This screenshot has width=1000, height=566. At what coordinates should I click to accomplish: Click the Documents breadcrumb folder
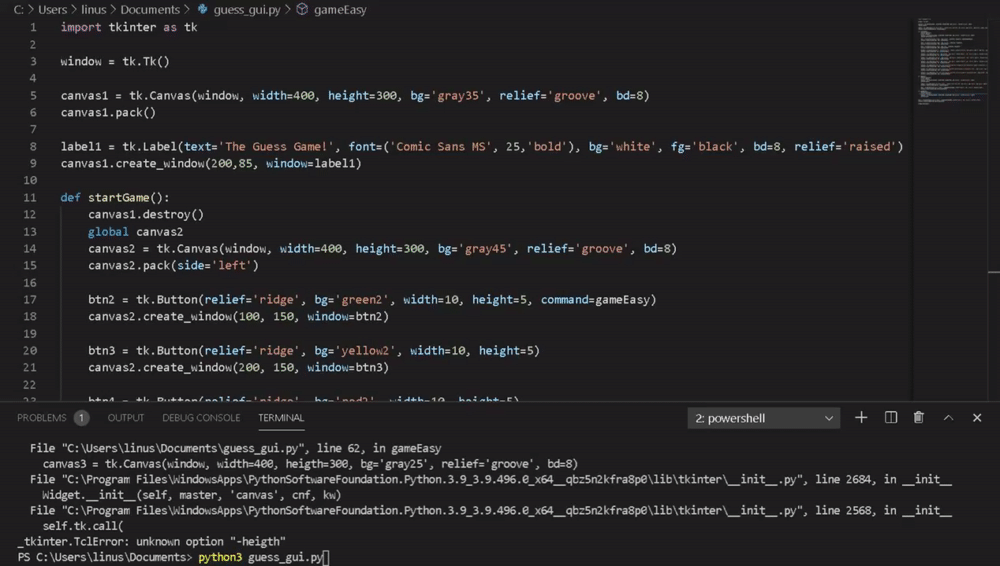[150, 10]
